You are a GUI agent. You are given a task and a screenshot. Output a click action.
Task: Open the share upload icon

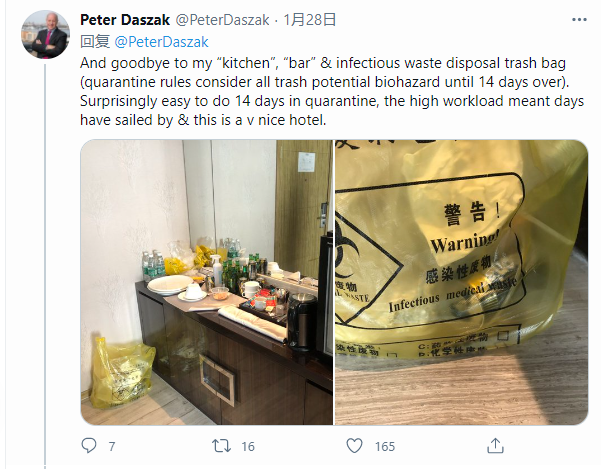click(x=495, y=446)
